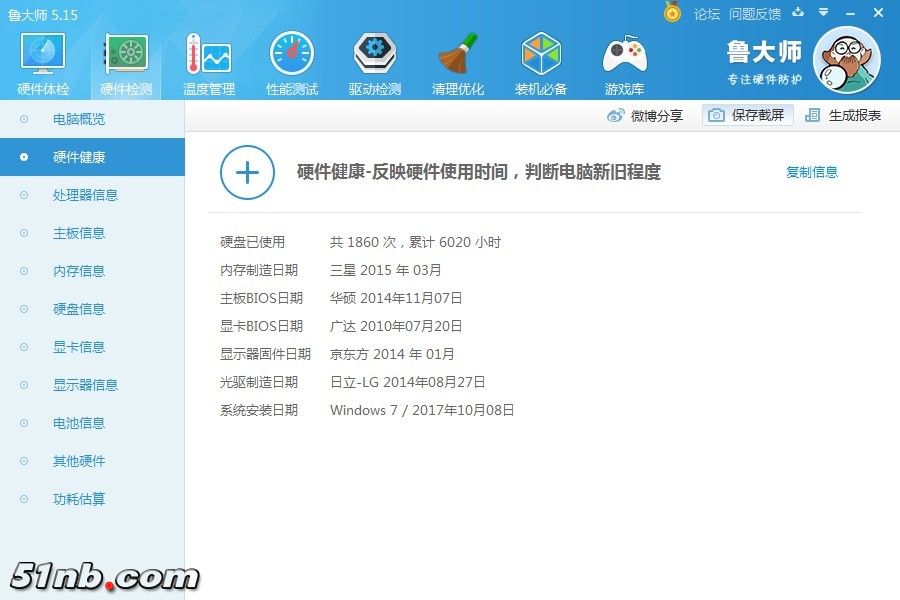Click 生成报表 generate report button
Viewport: 900px width, 600px height.
click(x=843, y=115)
